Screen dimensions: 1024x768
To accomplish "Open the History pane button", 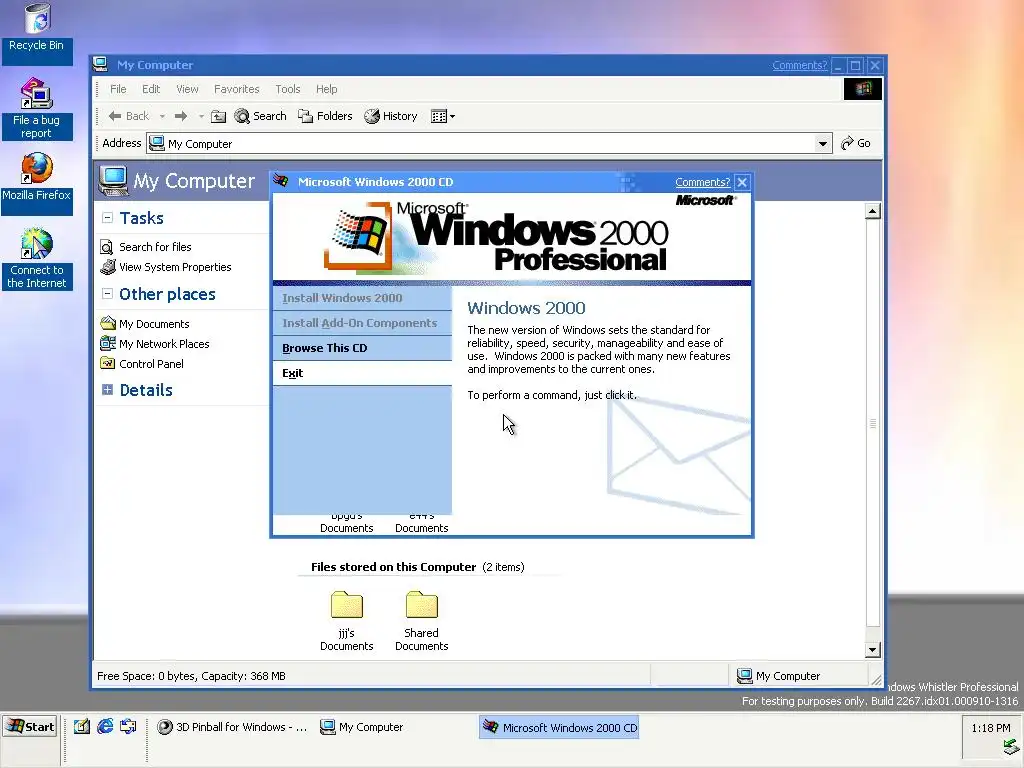I will (391, 116).
